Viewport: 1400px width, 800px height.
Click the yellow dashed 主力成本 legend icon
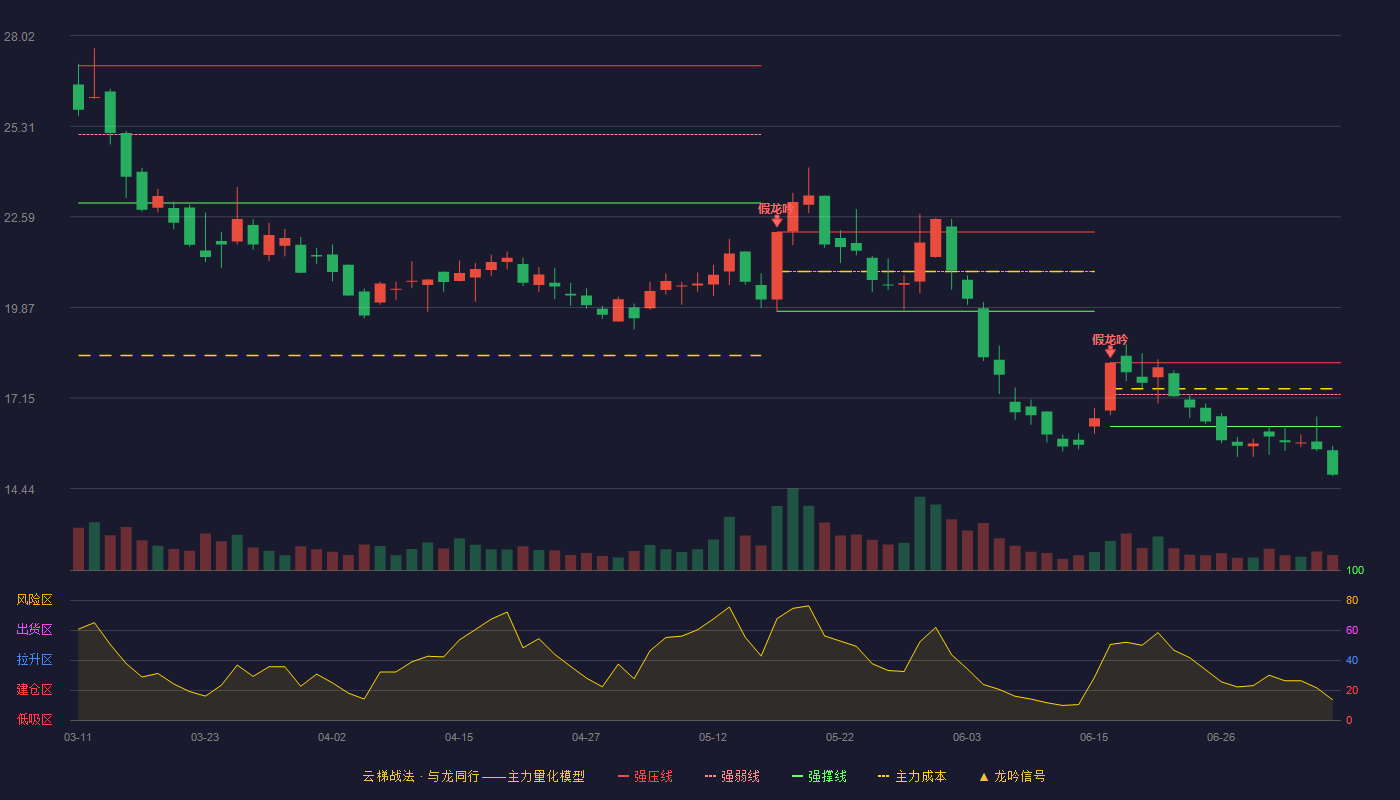click(883, 777)
